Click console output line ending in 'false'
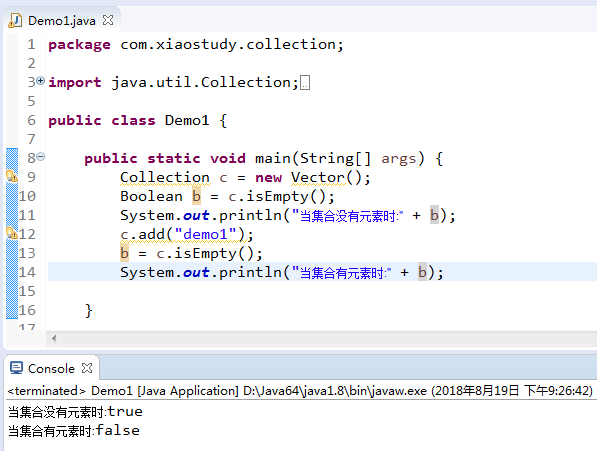 pyautogui.click(x=74, y=431)
